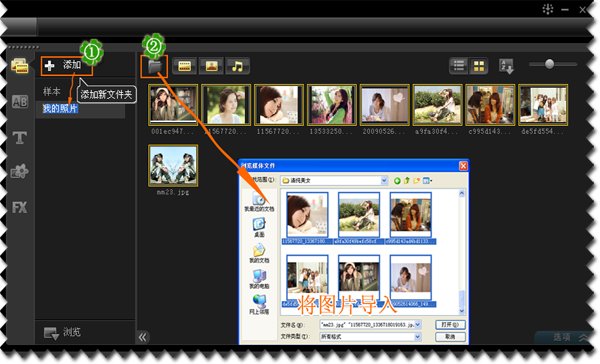Select the 样本 folder in the library
The image size is (600, 364).
click(52, 92)
